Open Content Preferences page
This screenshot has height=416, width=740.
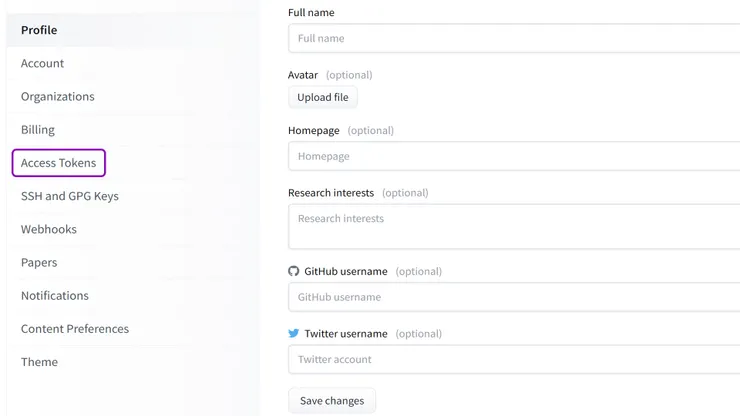75,329
